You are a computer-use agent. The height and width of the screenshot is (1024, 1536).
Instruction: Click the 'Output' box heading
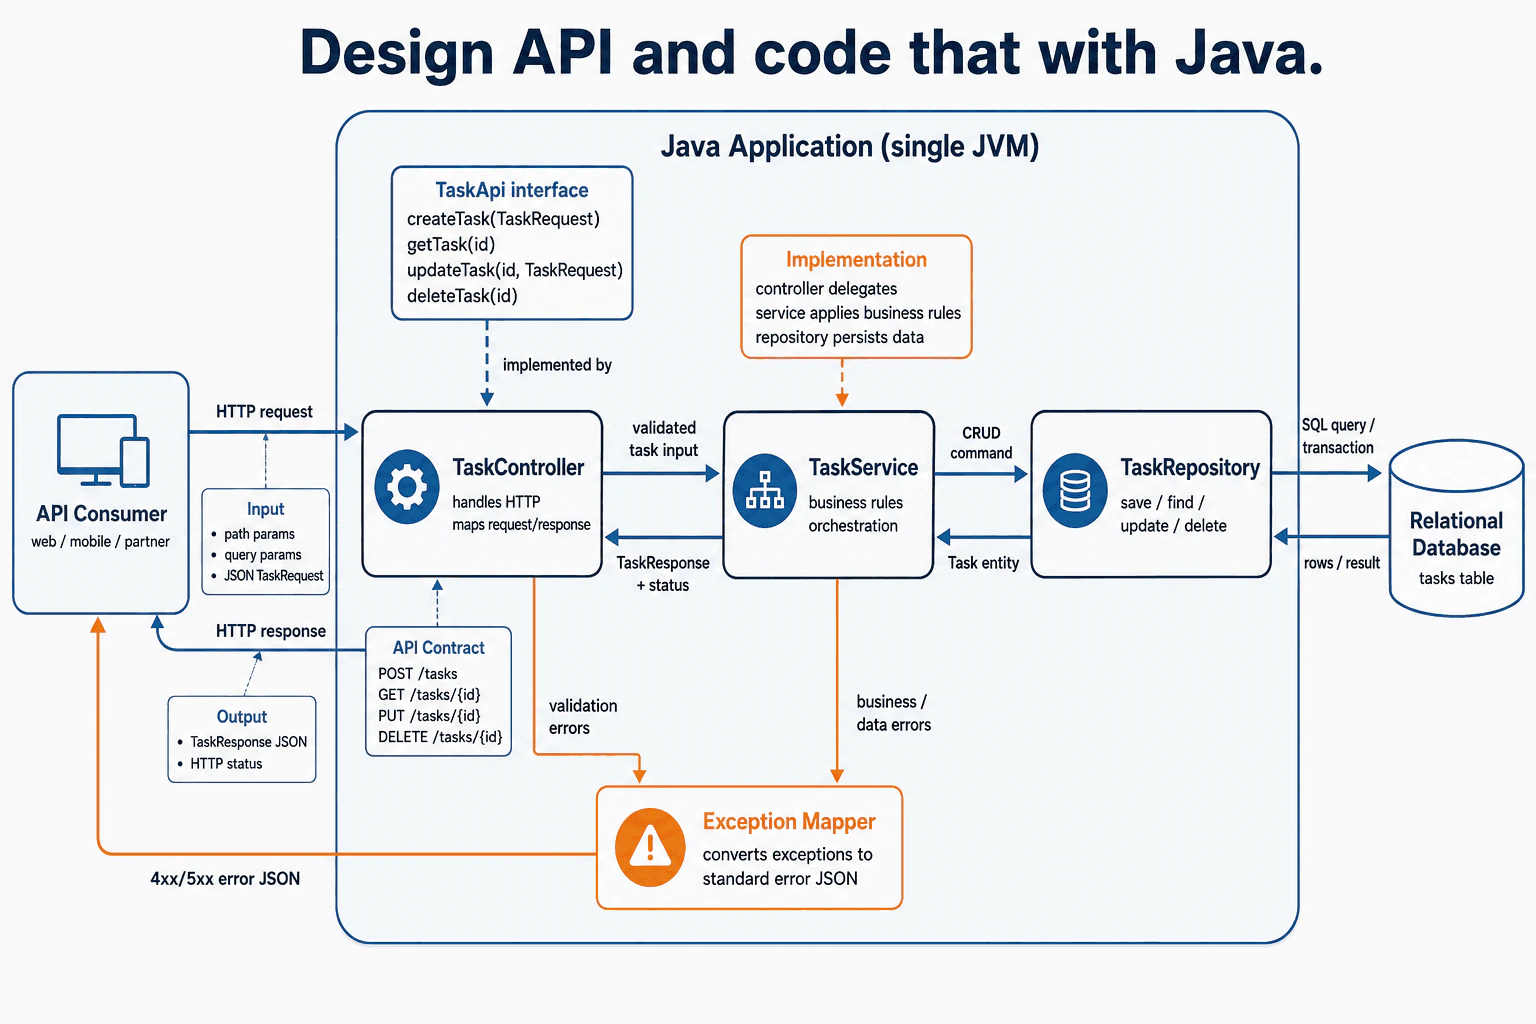(242, 717)
